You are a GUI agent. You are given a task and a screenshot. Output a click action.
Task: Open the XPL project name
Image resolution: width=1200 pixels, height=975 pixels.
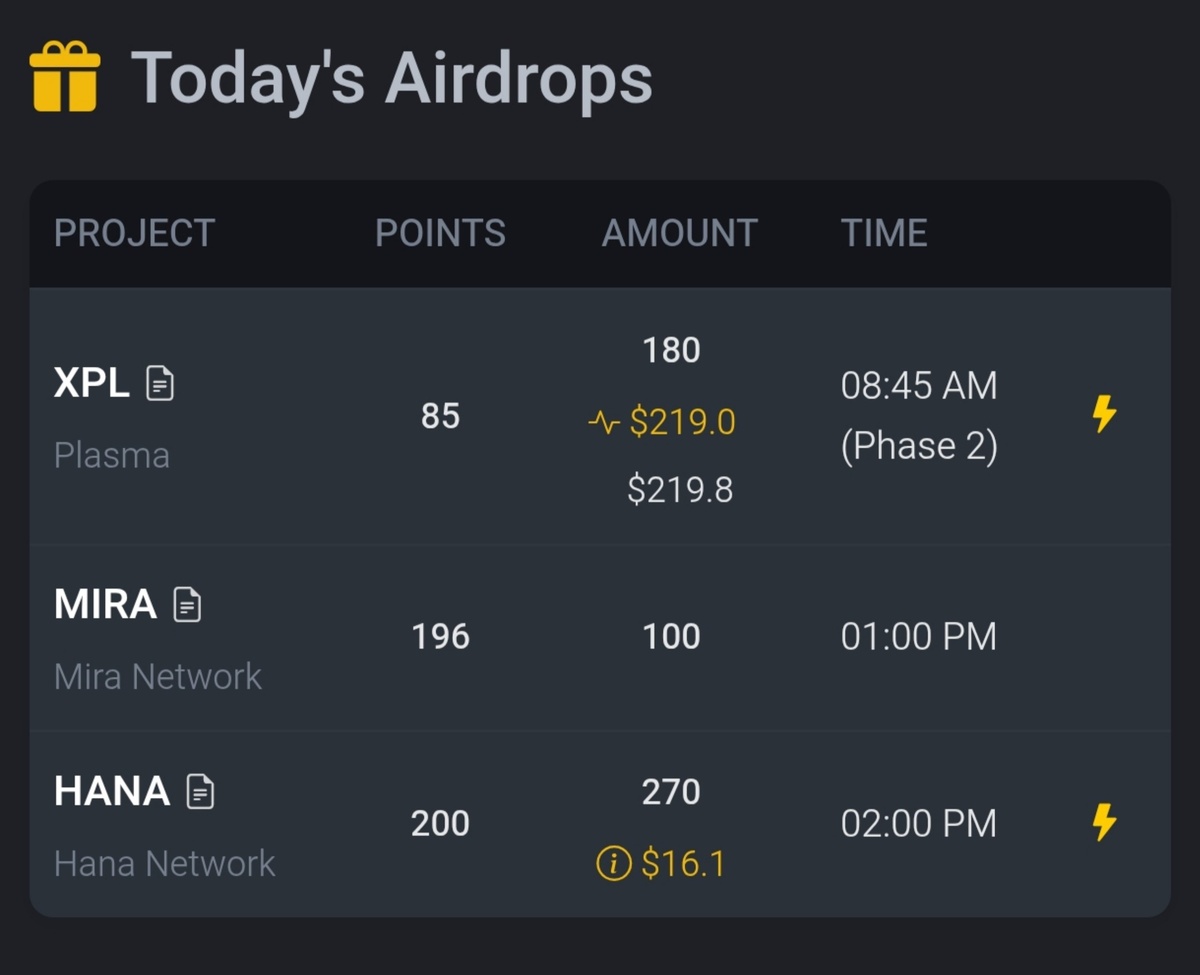(x=91, y=383)
